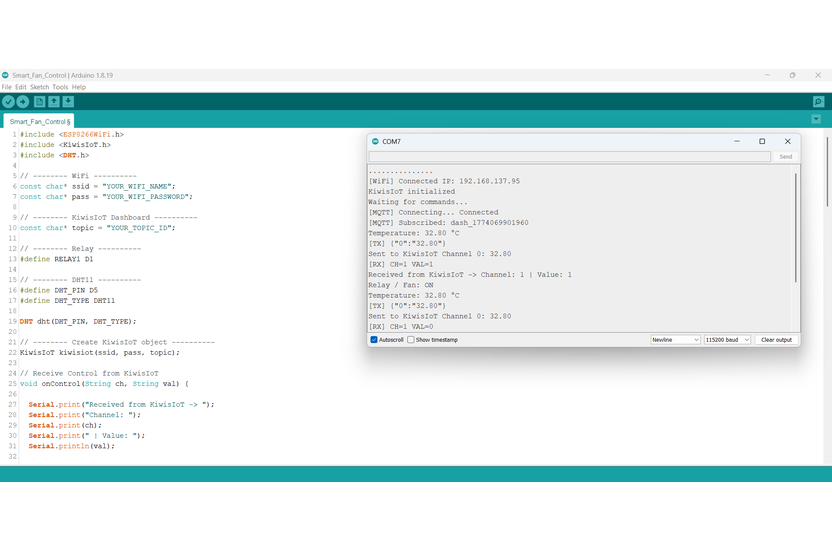Save the sketch with down-arrow icon
832x551 pixels.
pos(68,101)
